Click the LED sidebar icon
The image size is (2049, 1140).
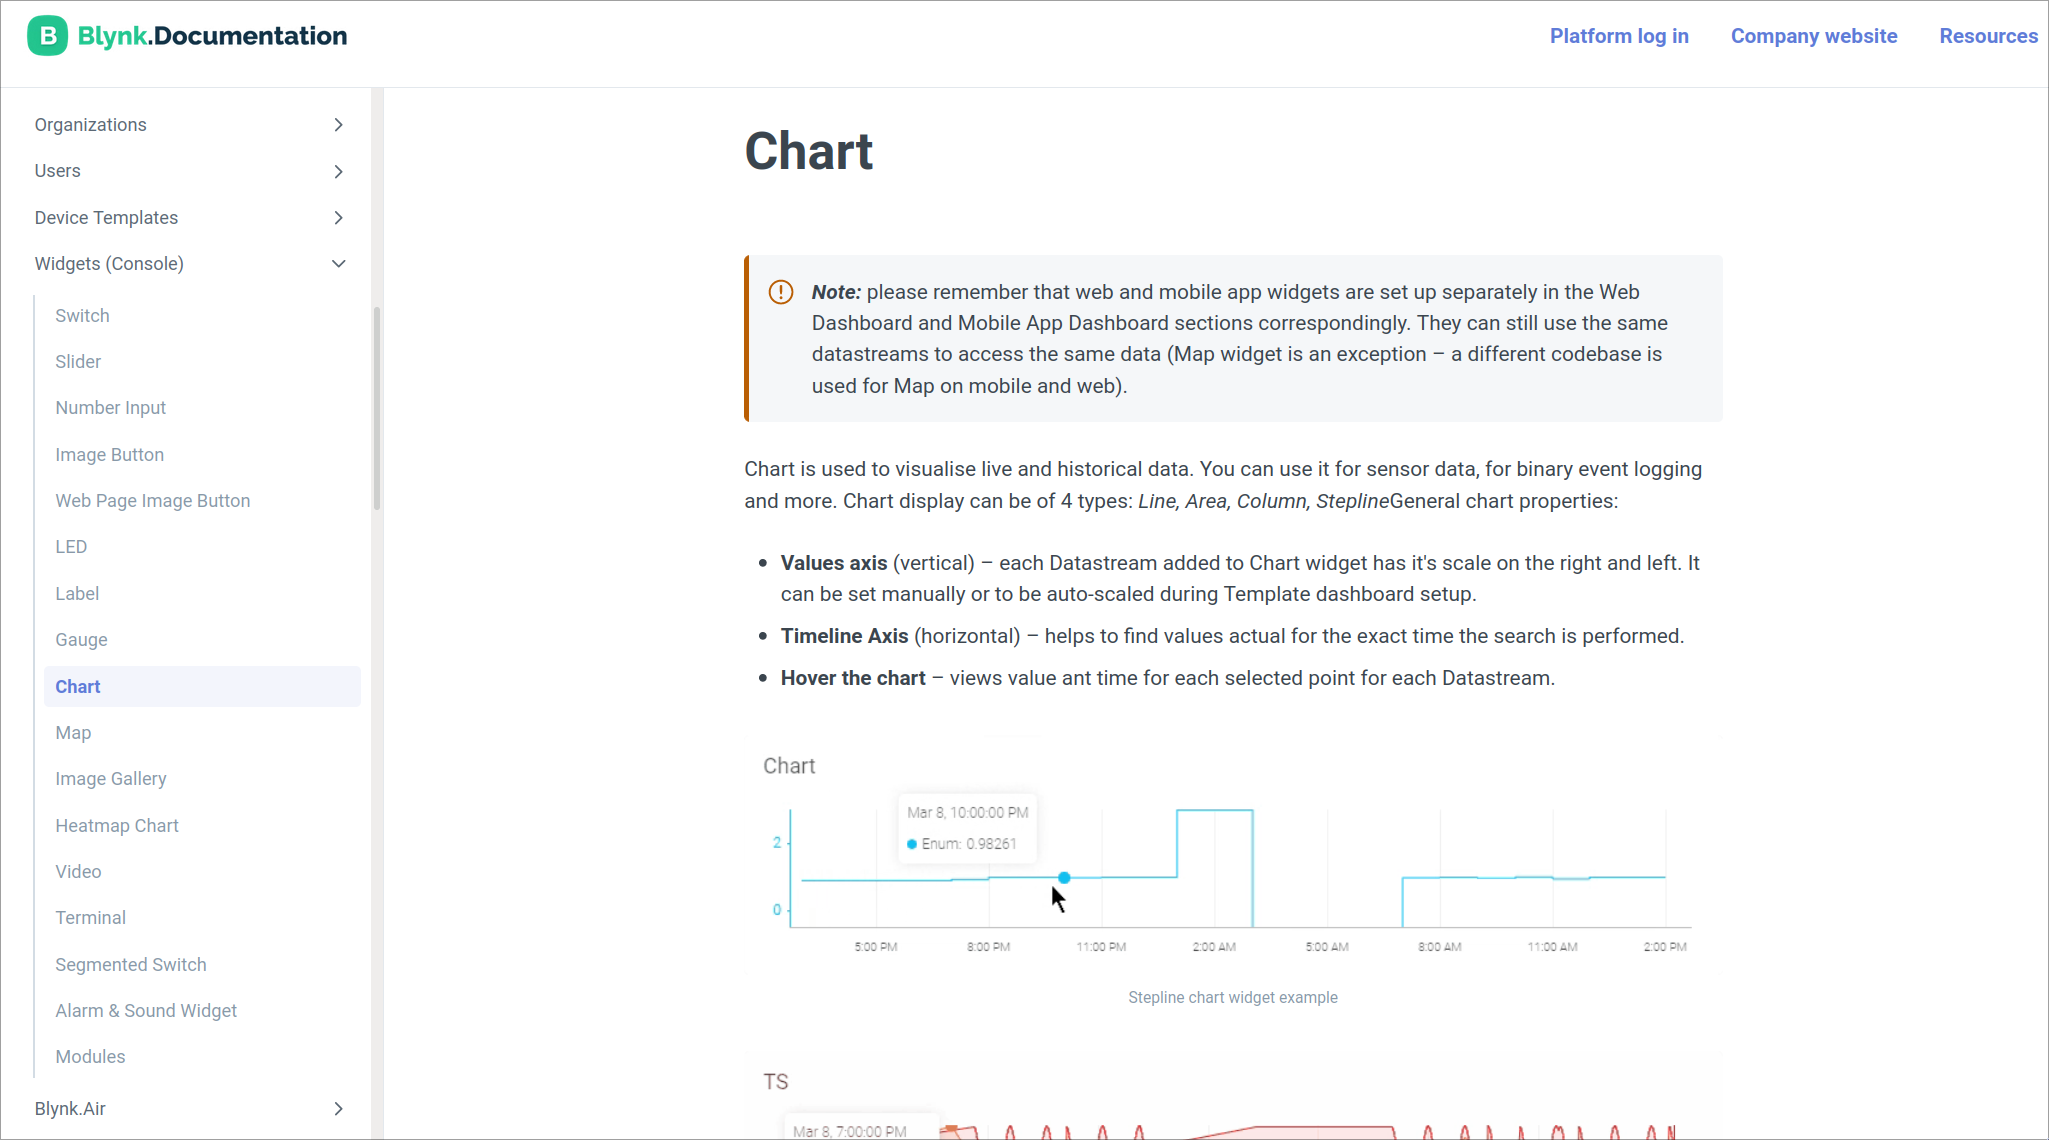click(72, 546)
